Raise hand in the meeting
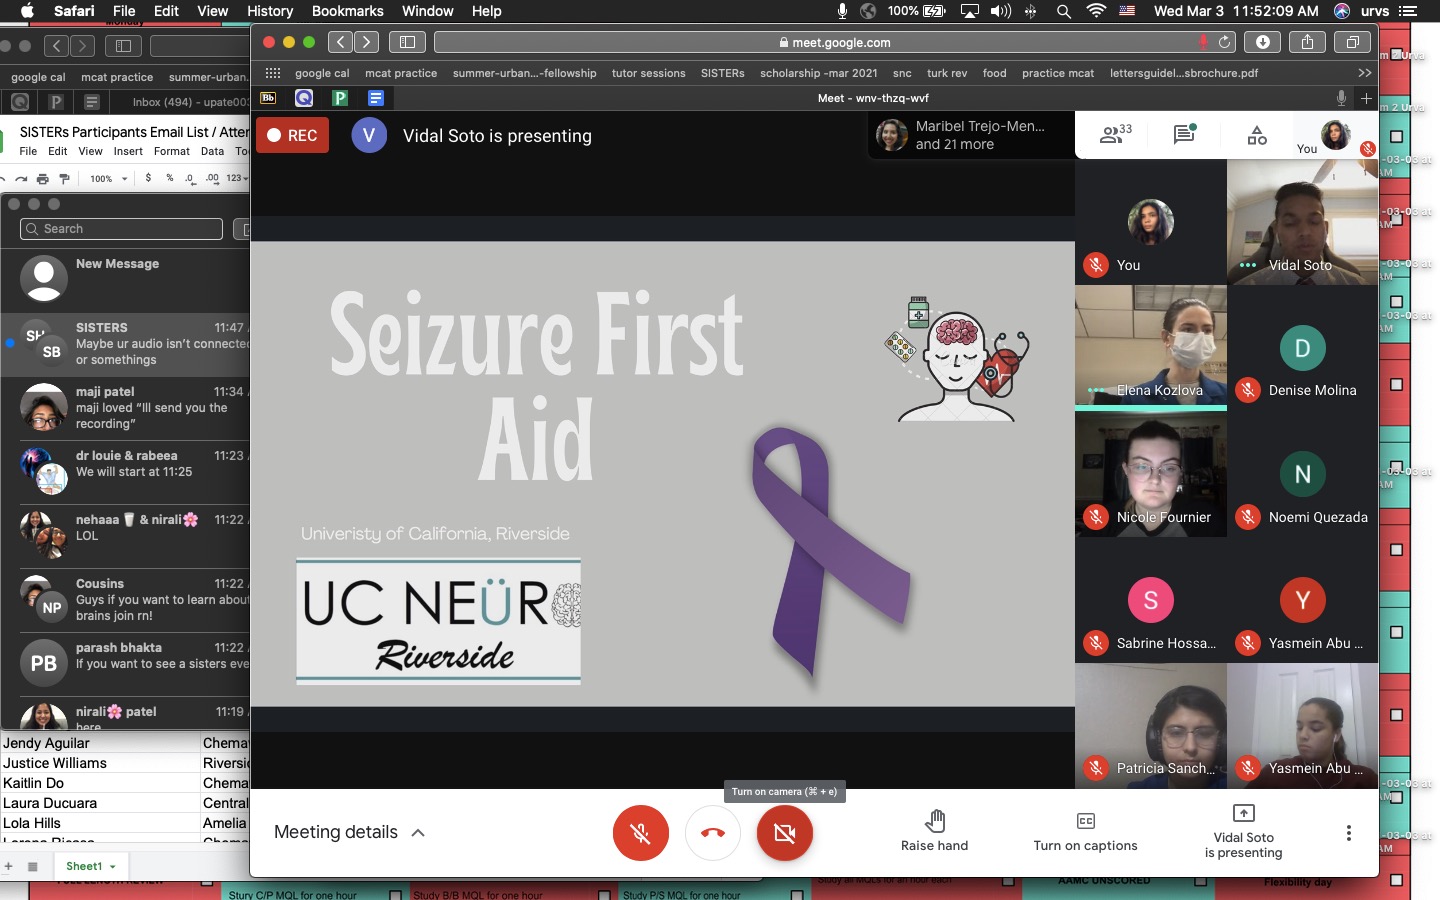 tap(934, 831)
